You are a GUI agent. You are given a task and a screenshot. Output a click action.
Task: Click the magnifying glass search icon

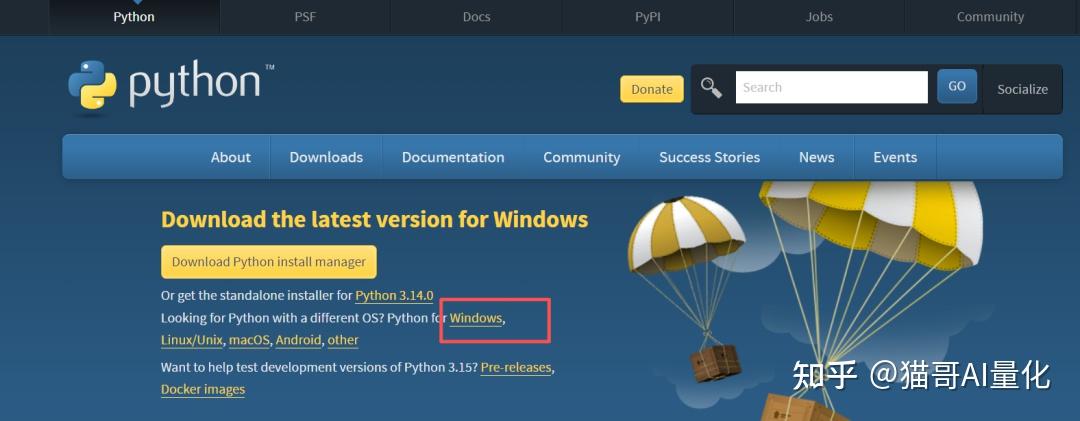tap(711, 88)
